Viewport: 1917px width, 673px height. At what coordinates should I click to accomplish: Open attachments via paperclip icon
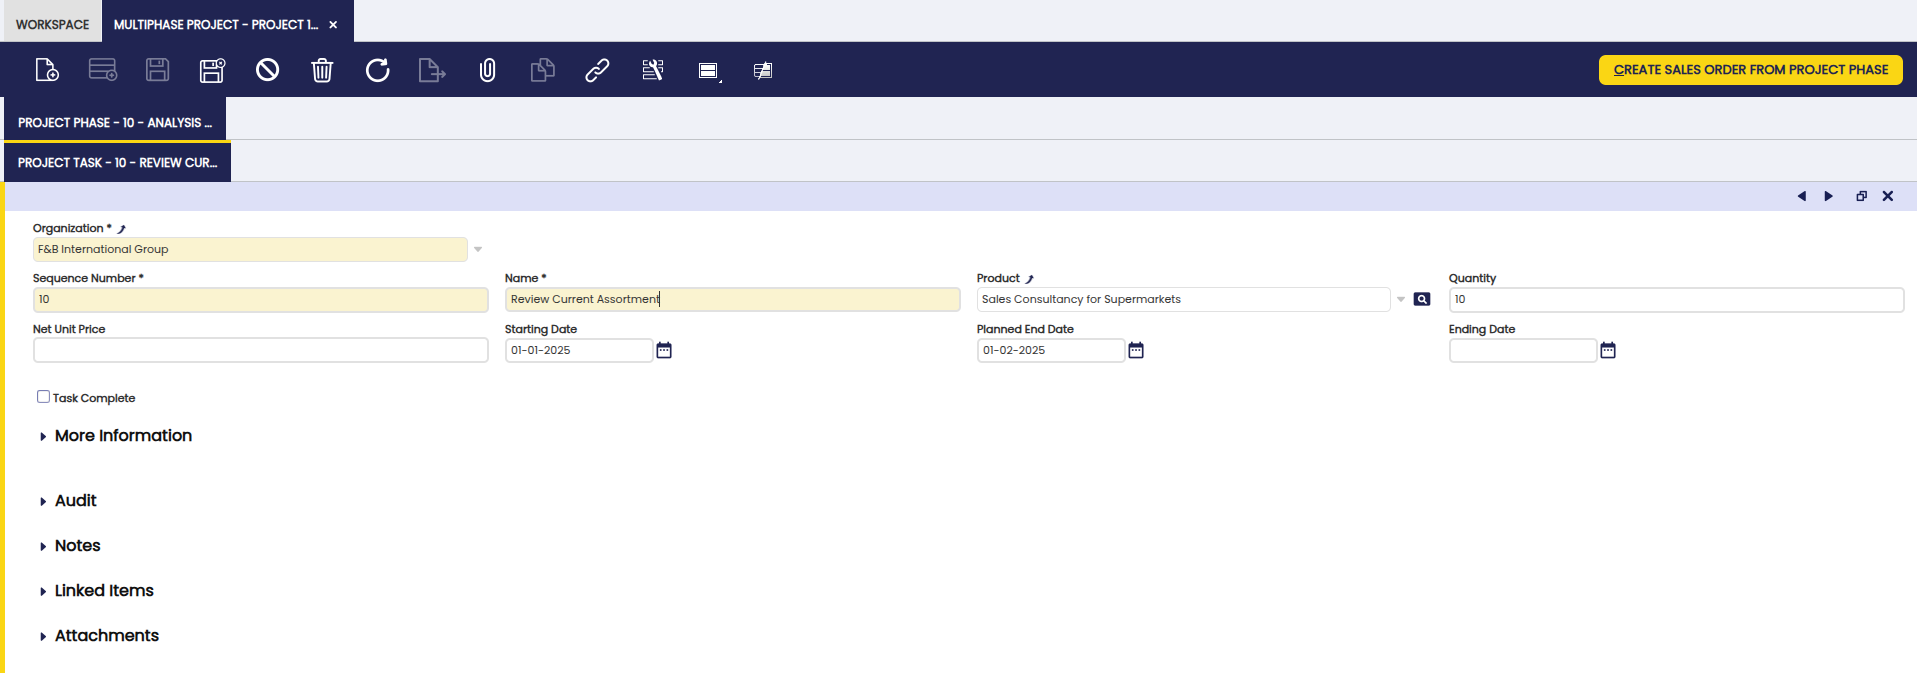tap(487, 70)
